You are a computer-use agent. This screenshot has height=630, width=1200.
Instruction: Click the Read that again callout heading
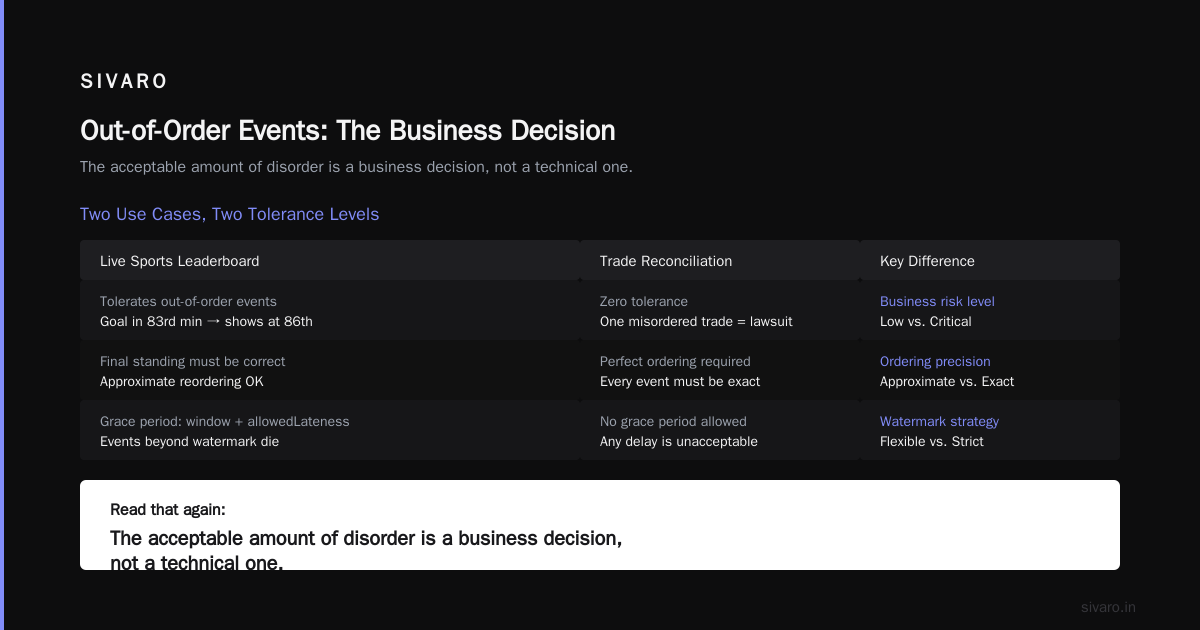coord(168,510)
